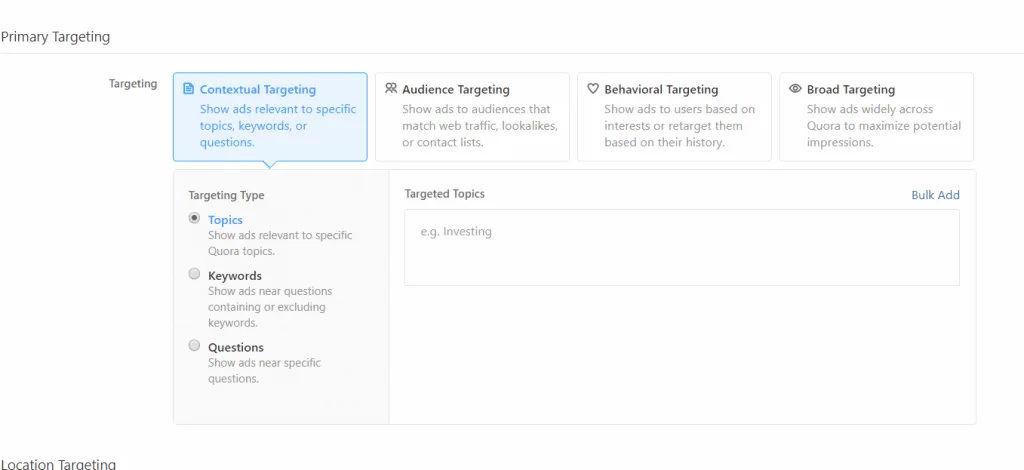Screen dimensions: 1024x470
Task: Click 'Show ads to audiences that match' description
Action: click(x=480, y=125)
